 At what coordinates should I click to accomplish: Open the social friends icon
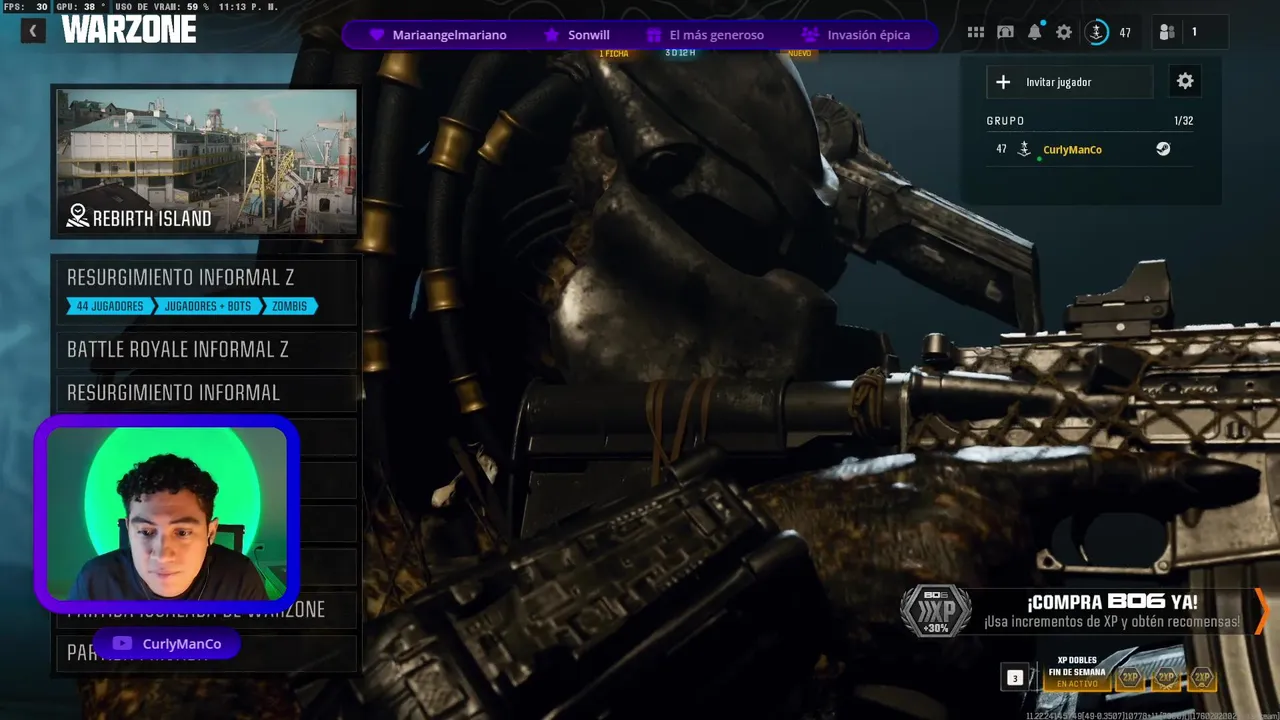[x=1167, y=32]
